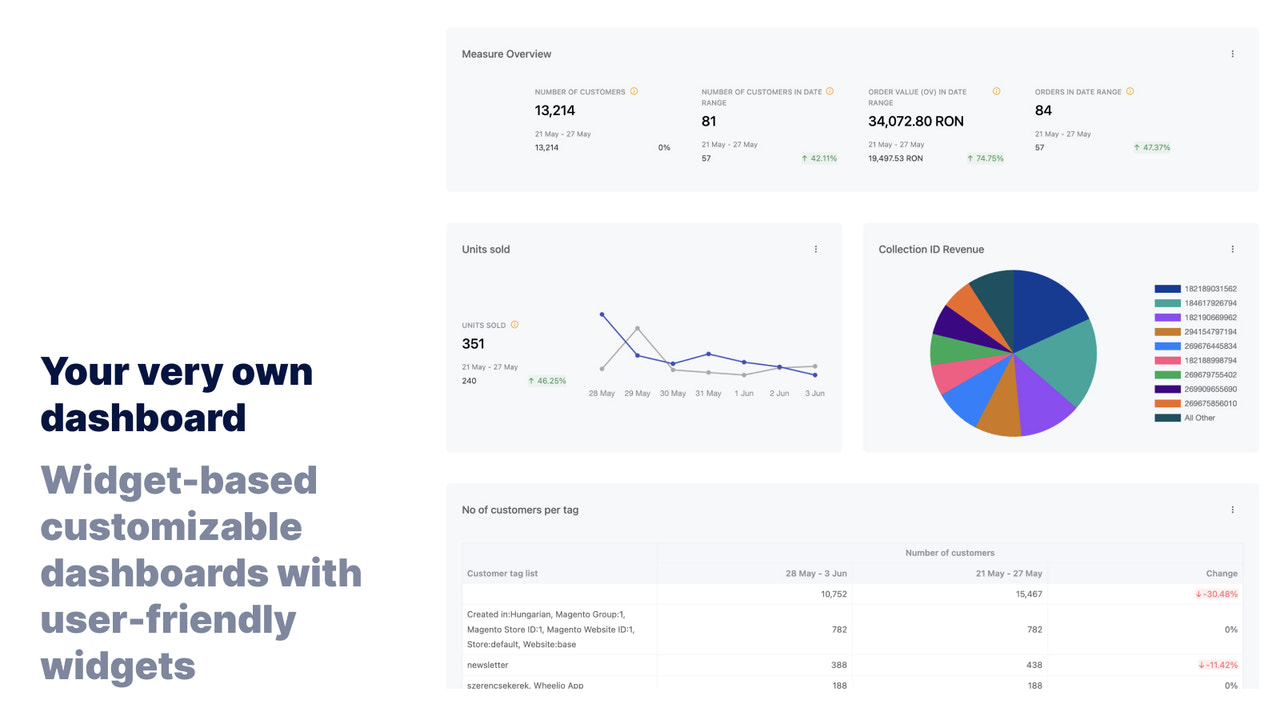Image resolution: width=1280 pixels, height=720 pixels.
Task: Click the info icon beside Order Value (OV) in Date Range
Action: [996, 91]
